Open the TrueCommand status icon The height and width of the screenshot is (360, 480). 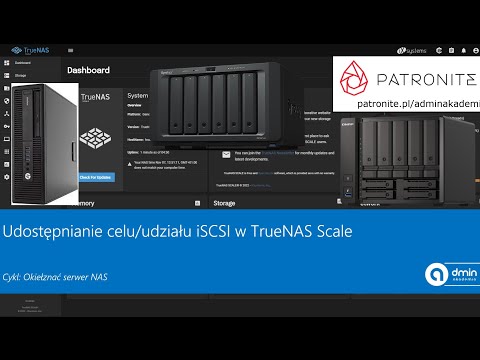point(439,50)
